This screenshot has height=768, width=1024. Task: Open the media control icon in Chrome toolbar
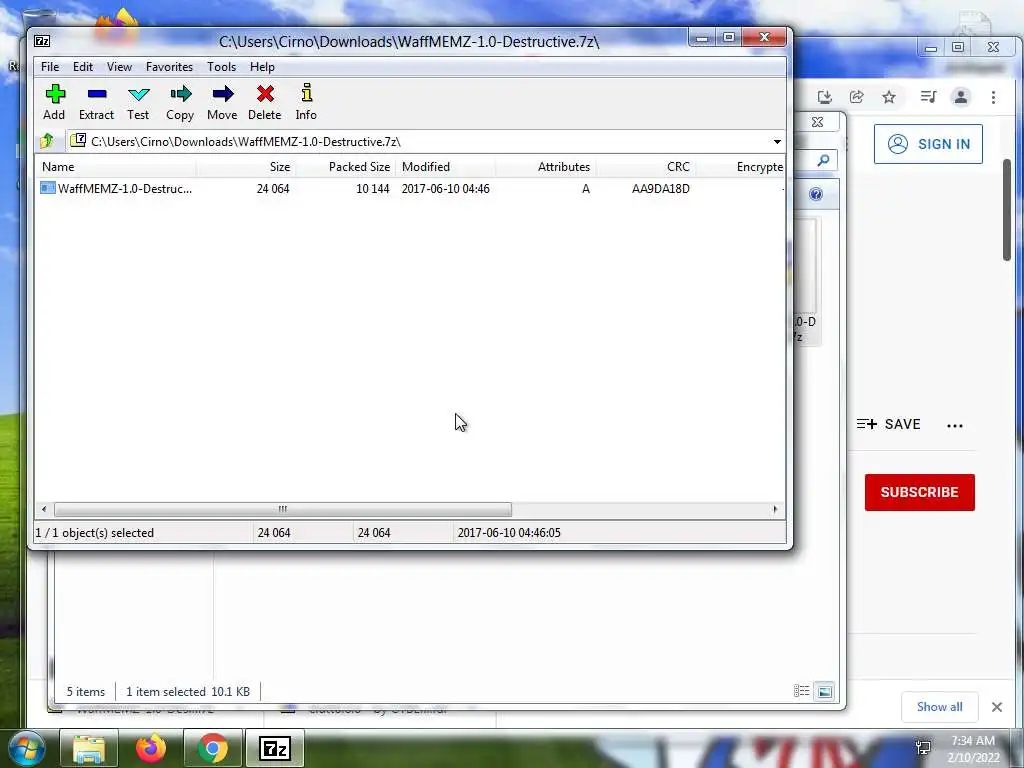928,97
